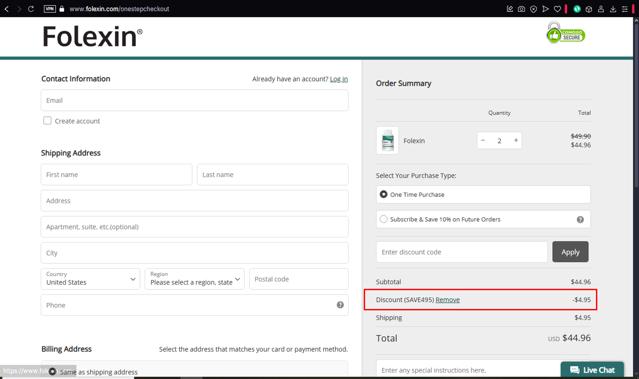Click the Enter discount code field
Screen dimensions: 639x379
pos(462,252)
